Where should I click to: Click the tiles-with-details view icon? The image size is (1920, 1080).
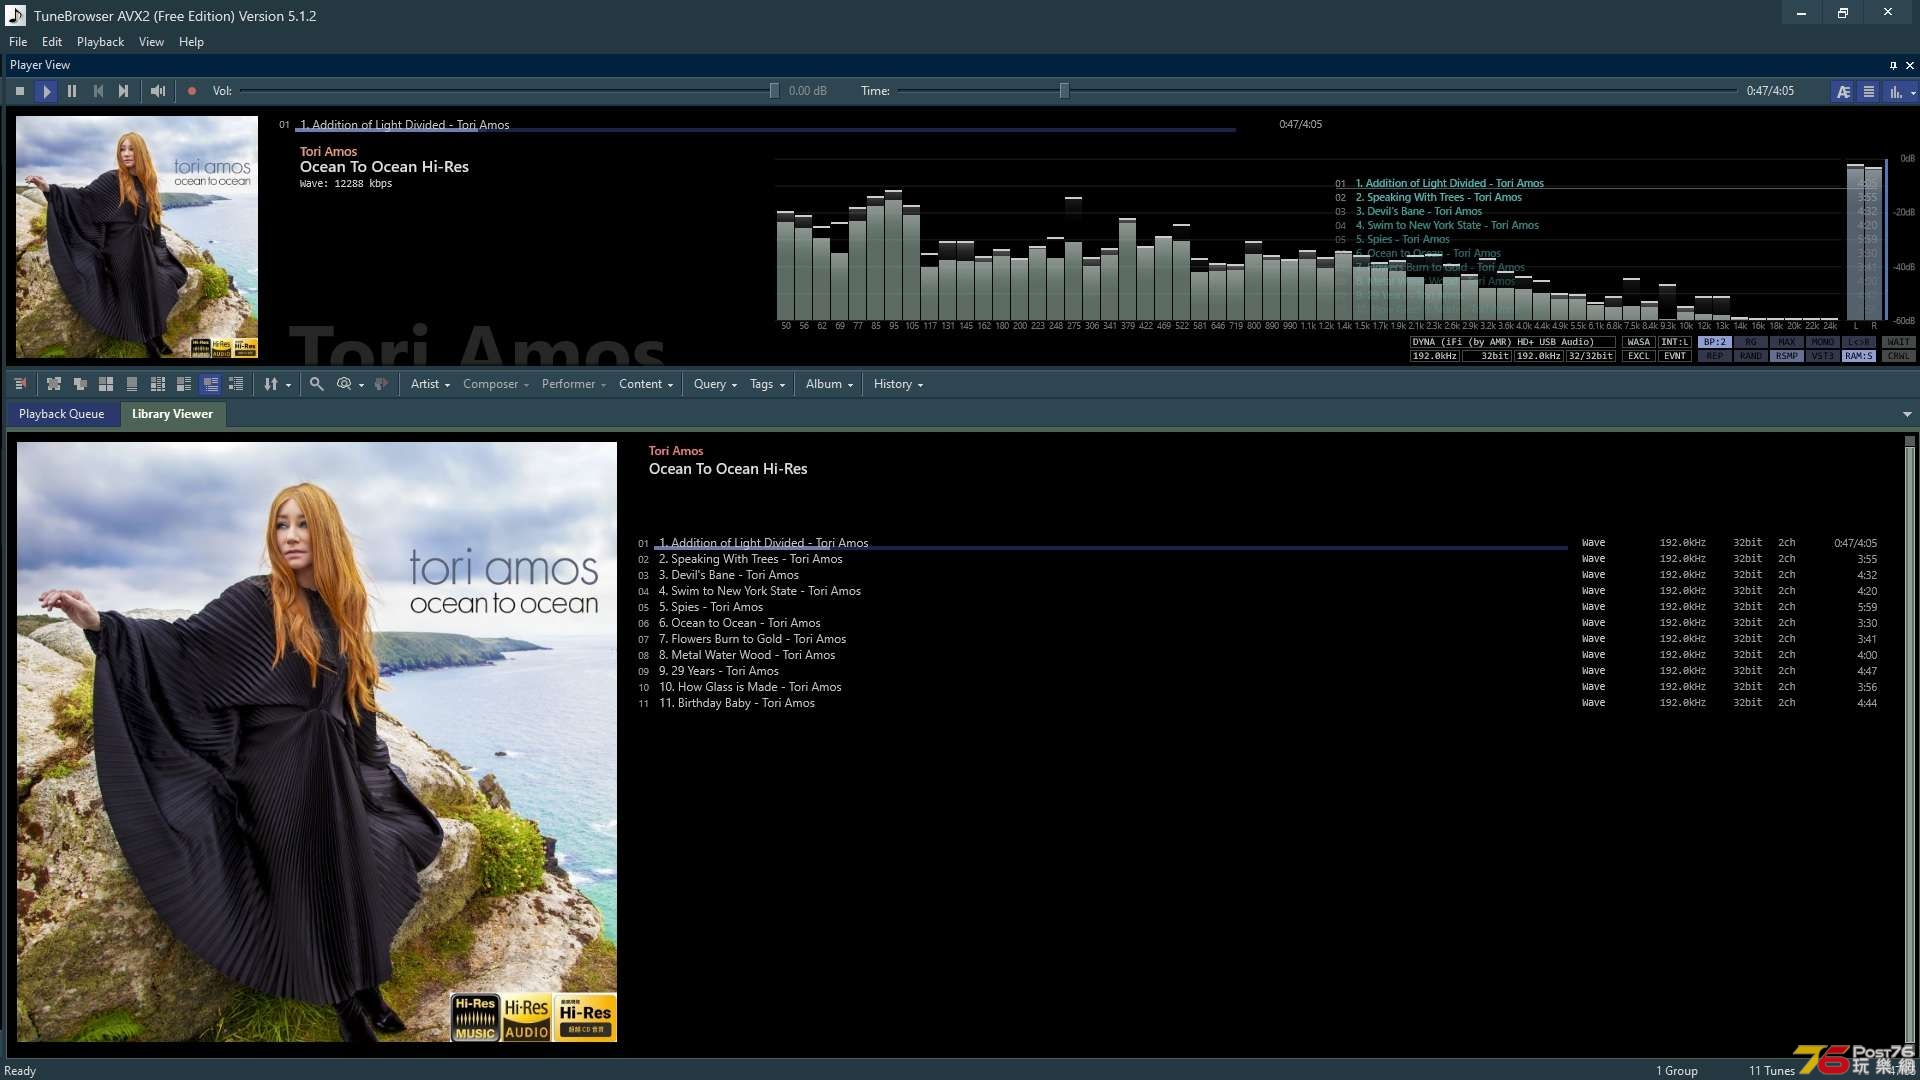point(184,384)
